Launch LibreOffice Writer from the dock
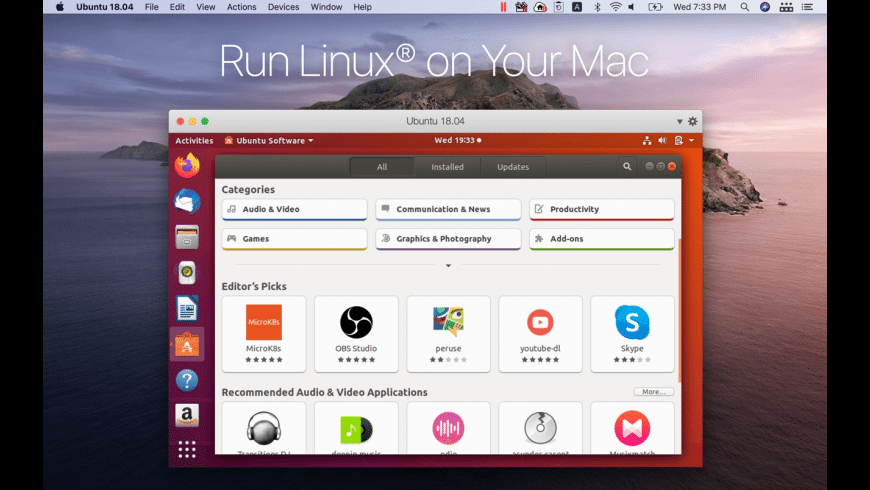 [x=187, y=309]
